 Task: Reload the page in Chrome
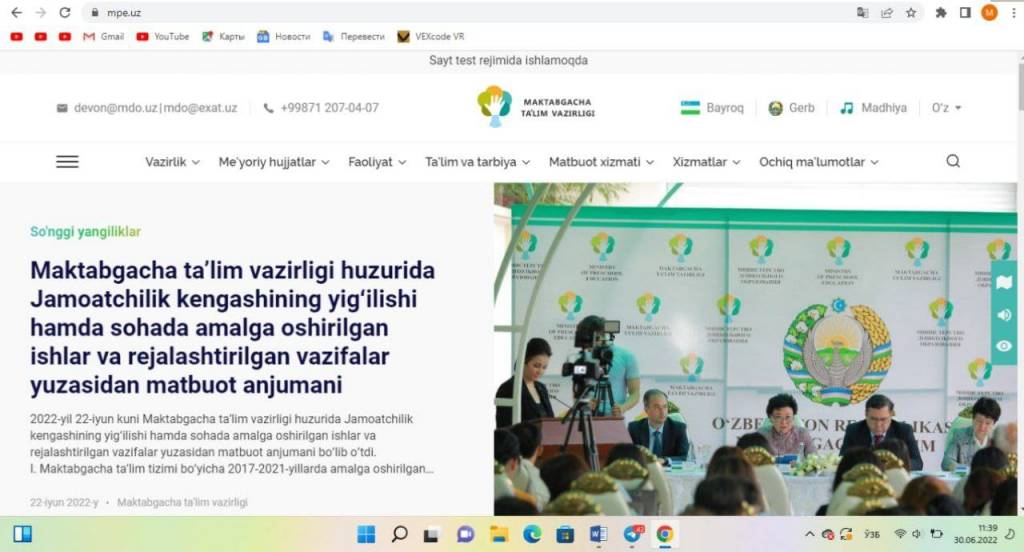click(x=65, y=13)
